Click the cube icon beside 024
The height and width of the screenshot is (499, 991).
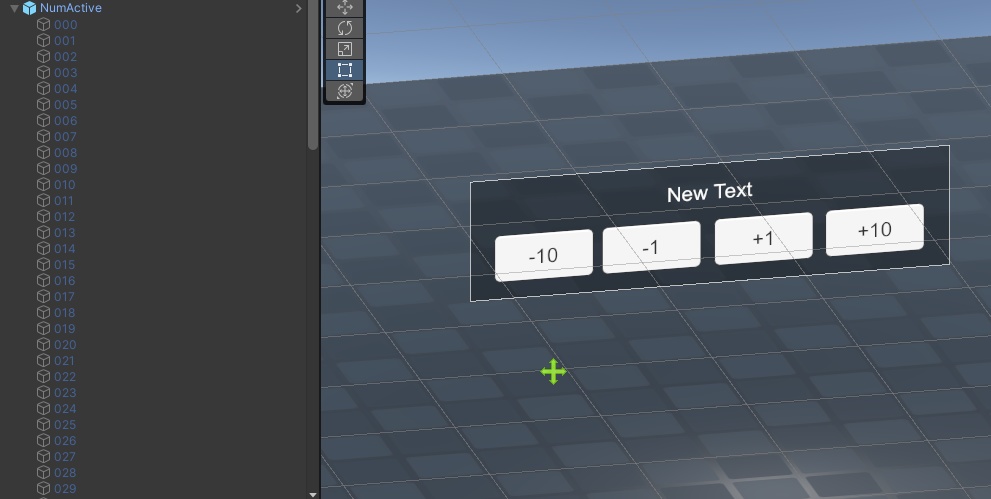(x=44, y=408)
